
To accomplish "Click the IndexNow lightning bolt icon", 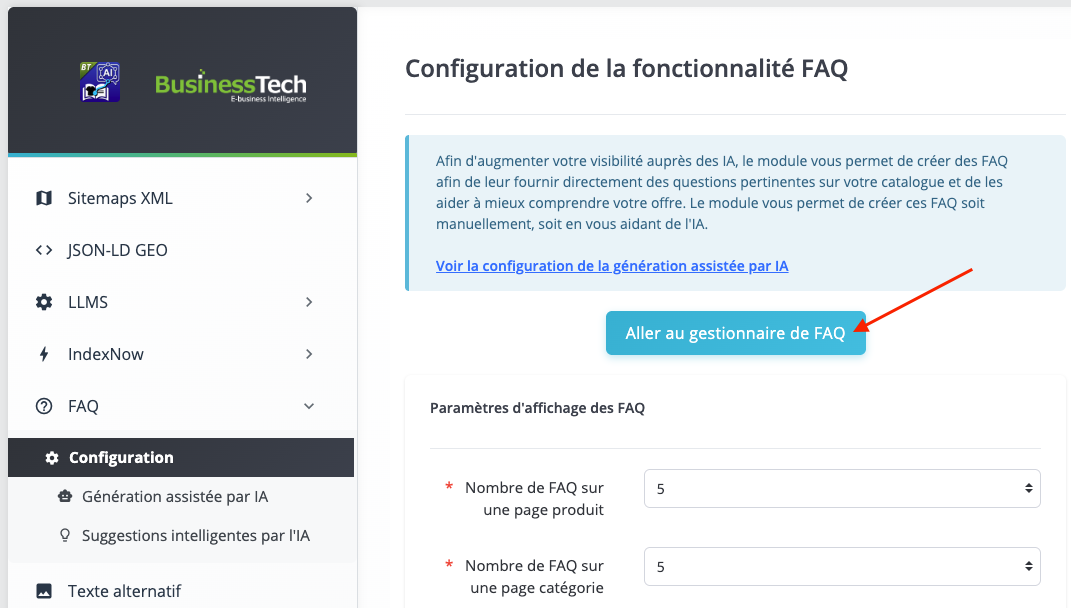I will point(44,354).
